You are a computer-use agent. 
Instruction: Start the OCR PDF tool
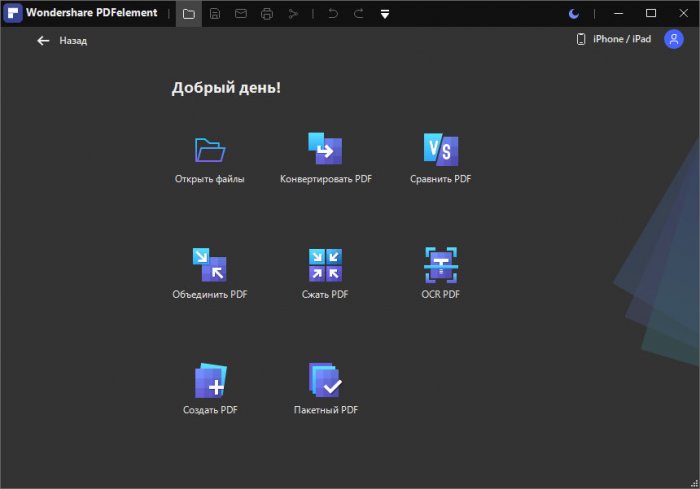(x=440, y=265)
